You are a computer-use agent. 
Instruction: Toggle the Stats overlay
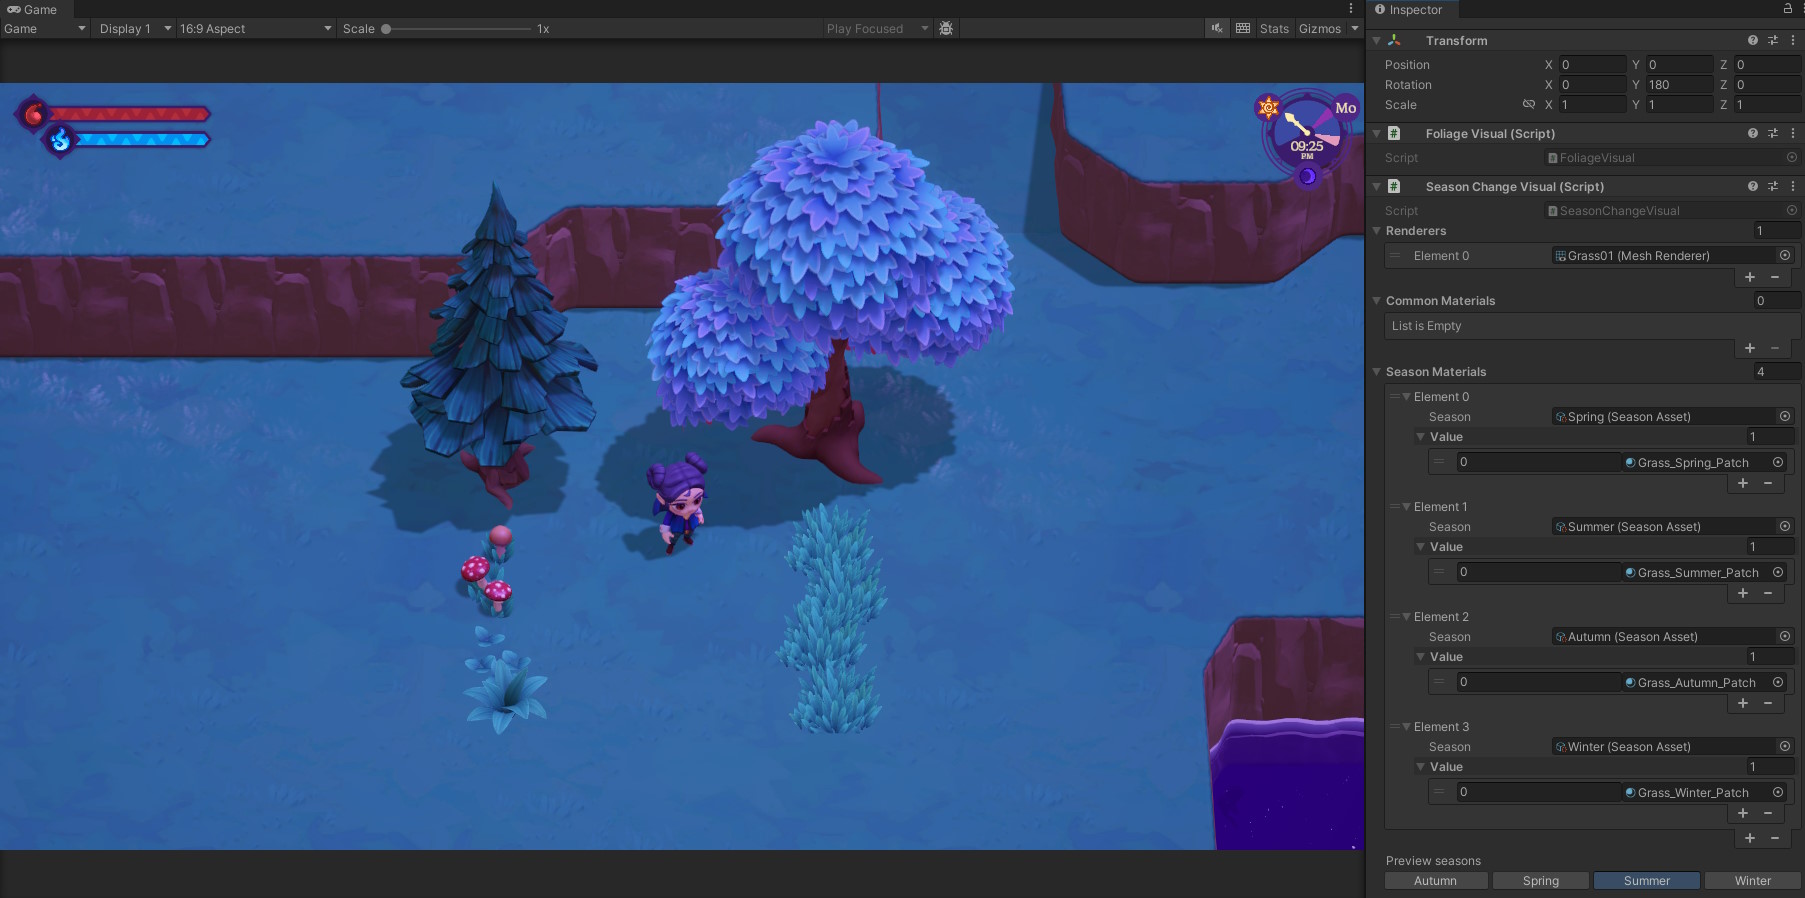pyautogui.click(x=1274, y=29)
